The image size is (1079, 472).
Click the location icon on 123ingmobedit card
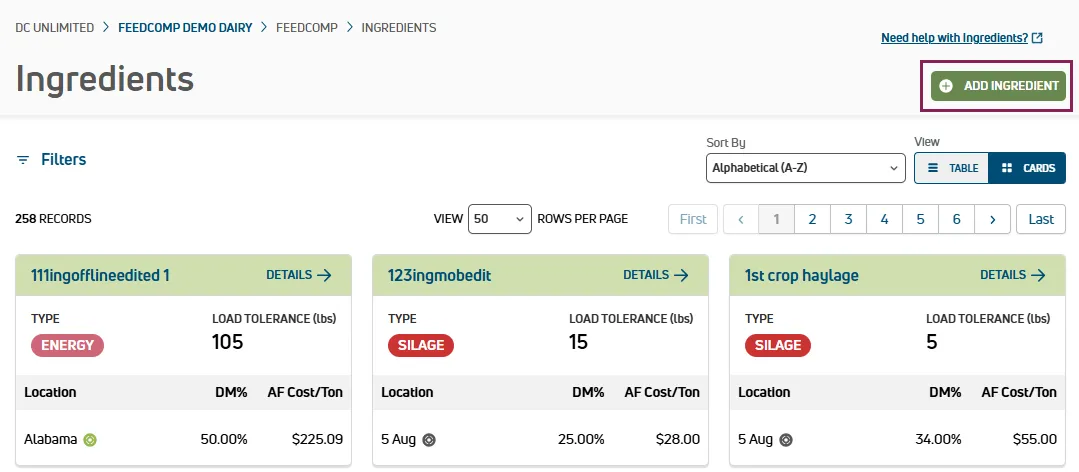pyautogui.click(x=429, y=440)
